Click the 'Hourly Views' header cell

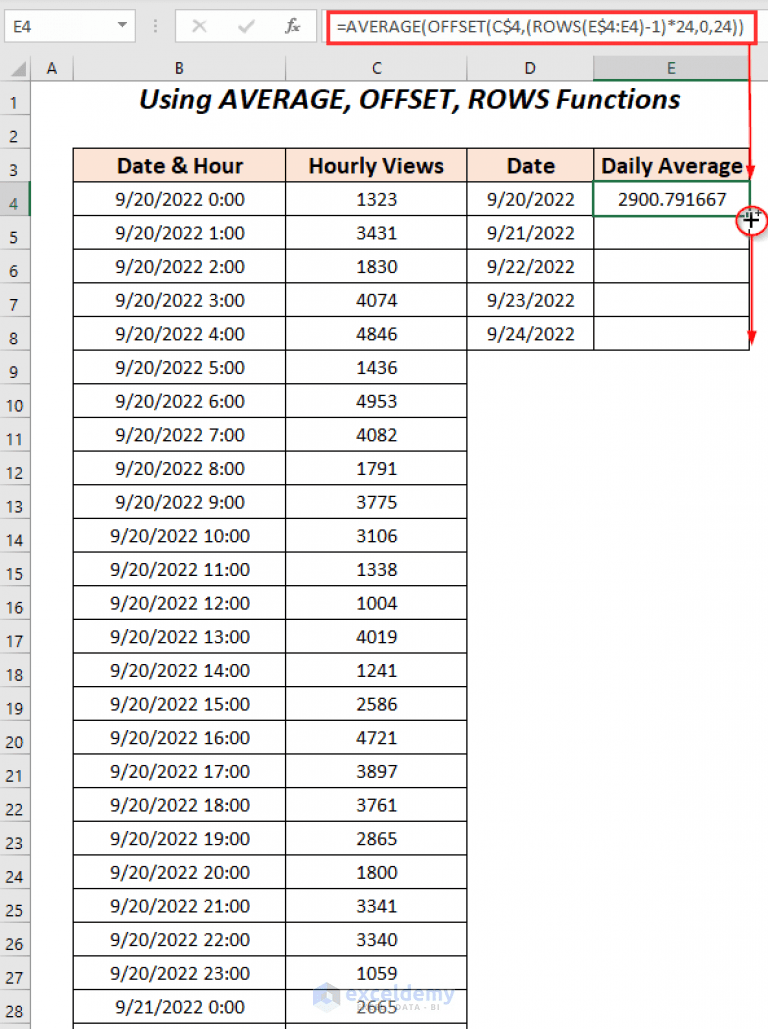(x=376, y=165)
